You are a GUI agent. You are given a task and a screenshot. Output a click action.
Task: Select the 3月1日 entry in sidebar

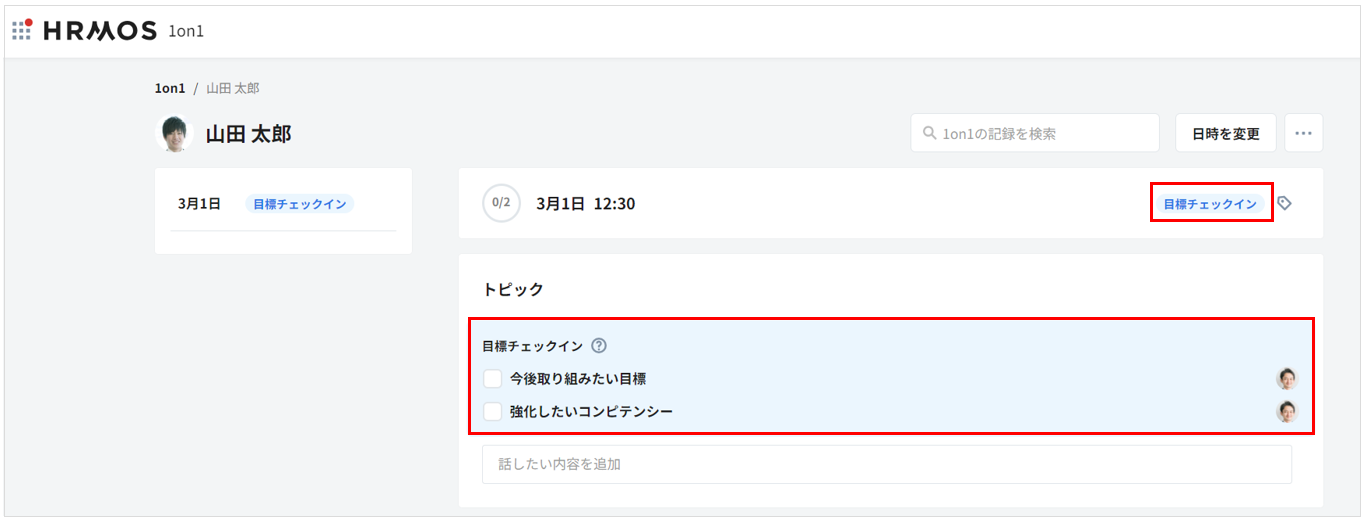coord(199,204)
